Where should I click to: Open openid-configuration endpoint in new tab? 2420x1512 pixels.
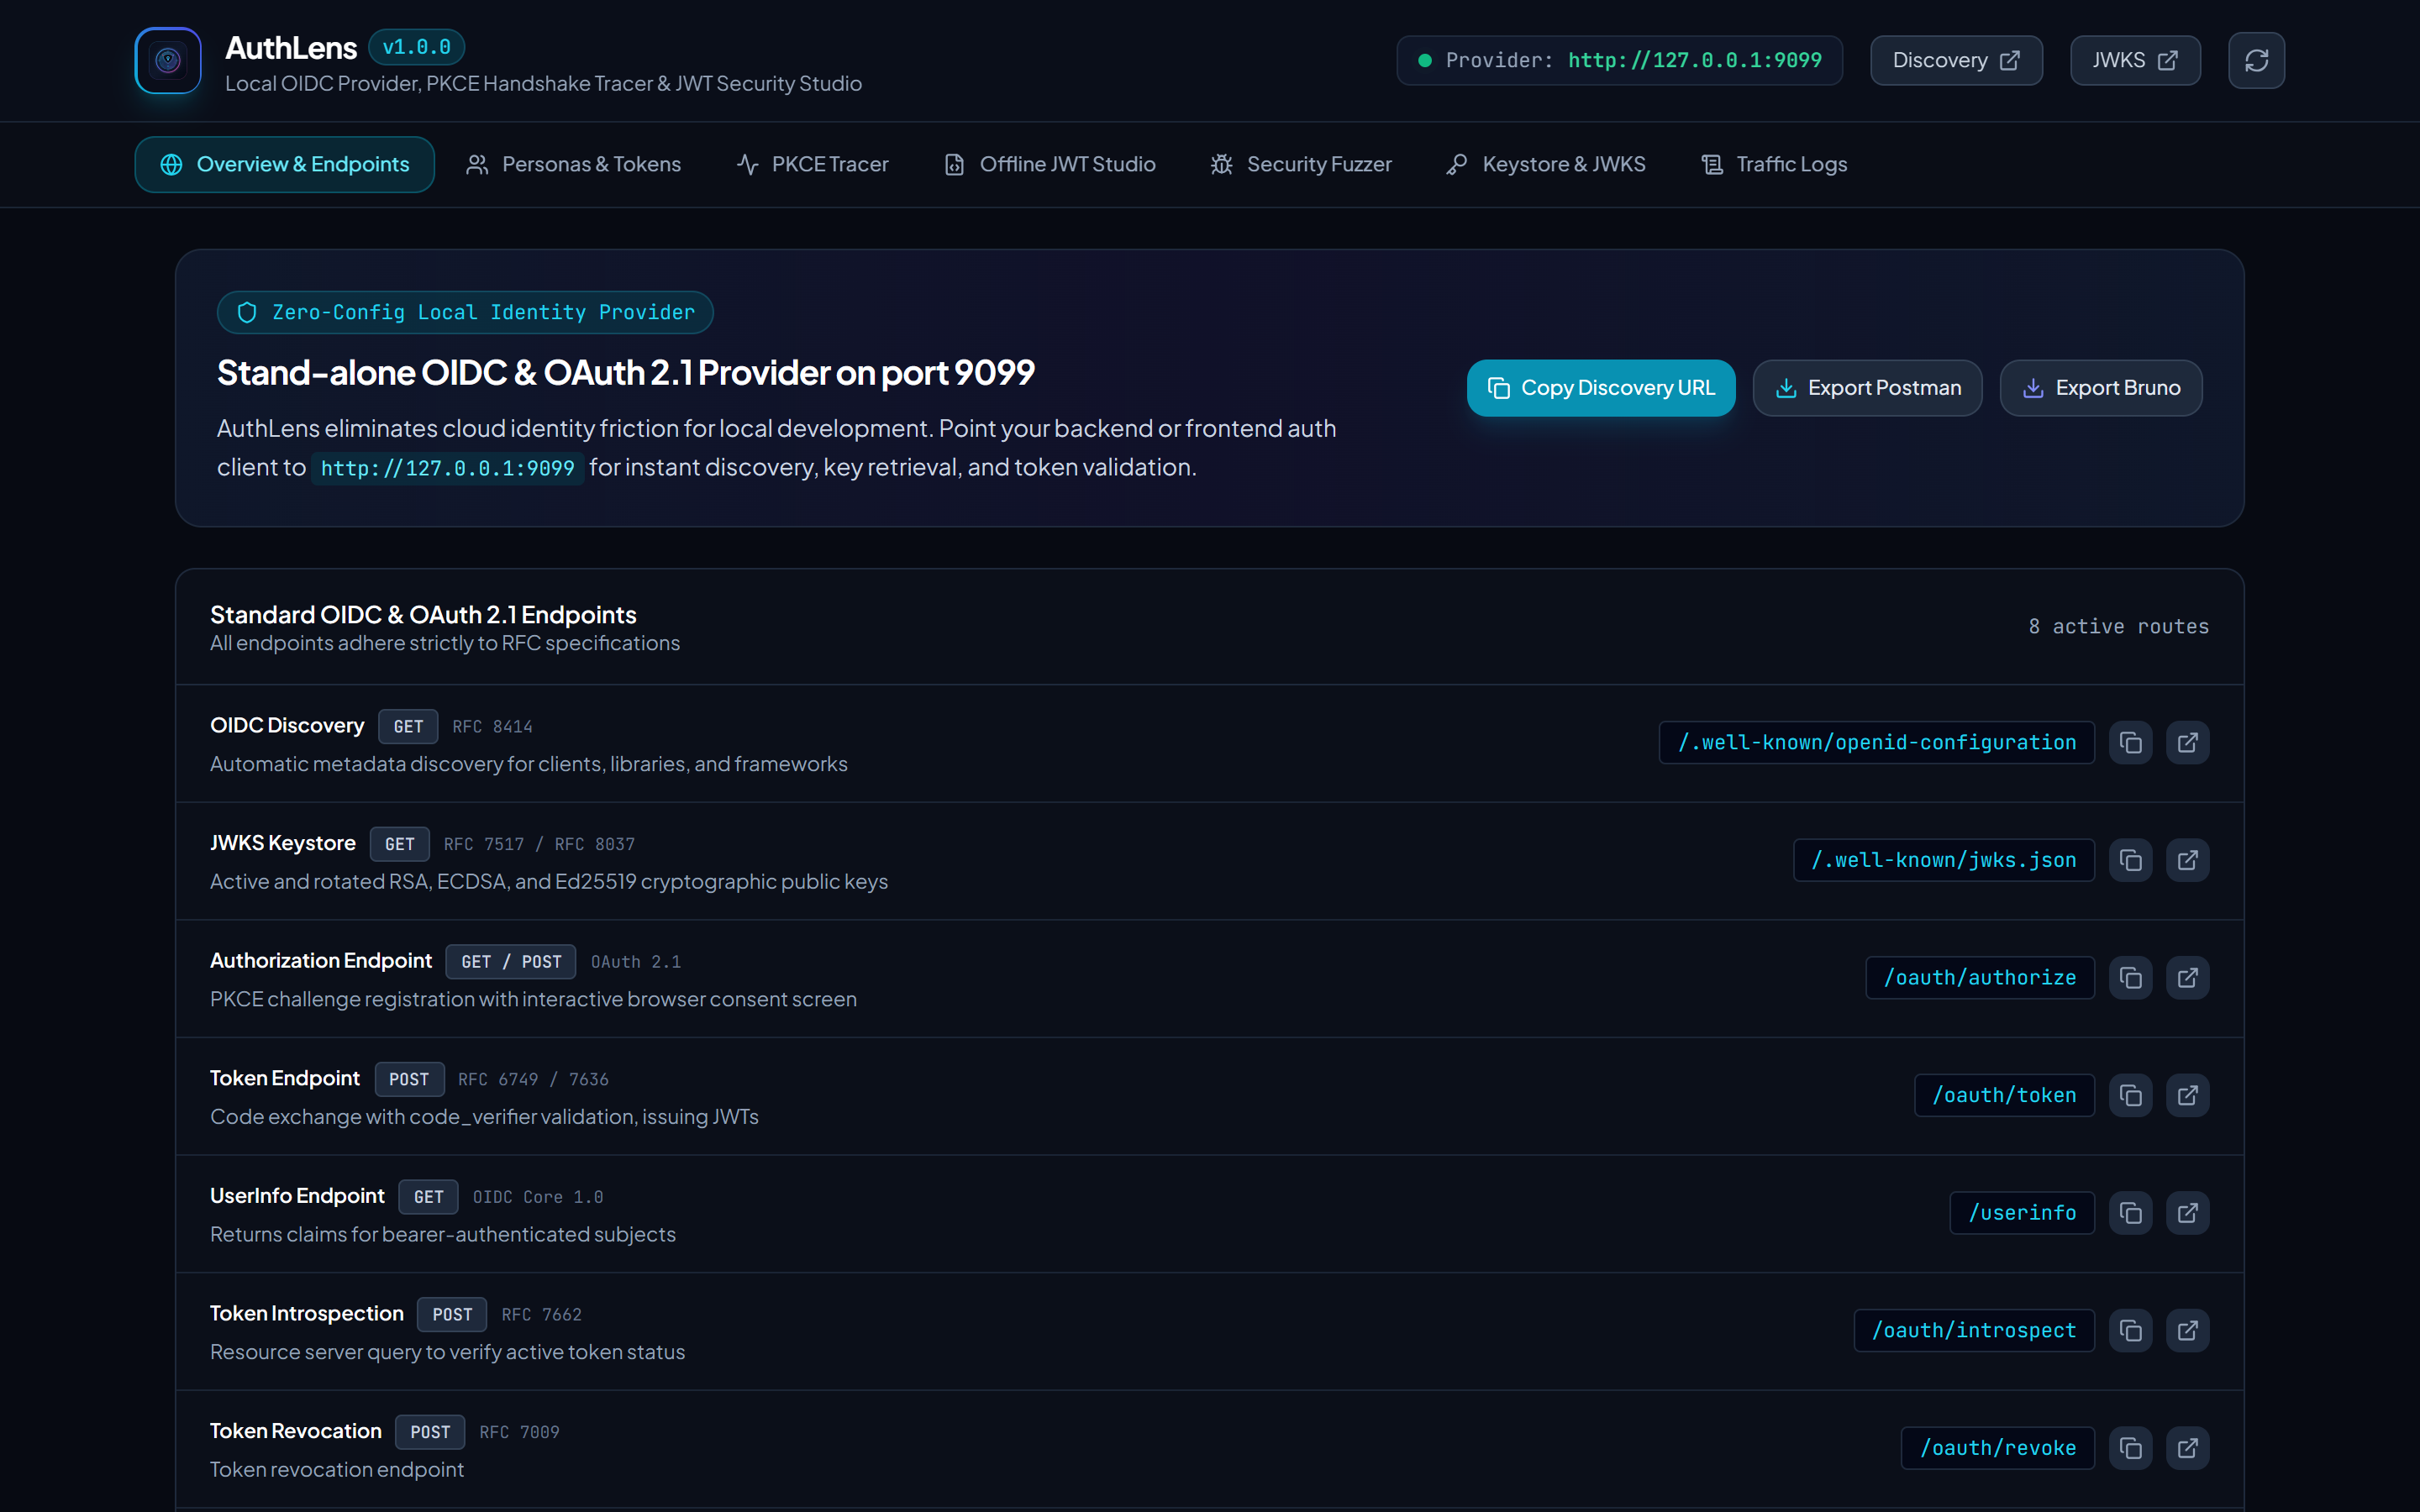click(2187, 743)
